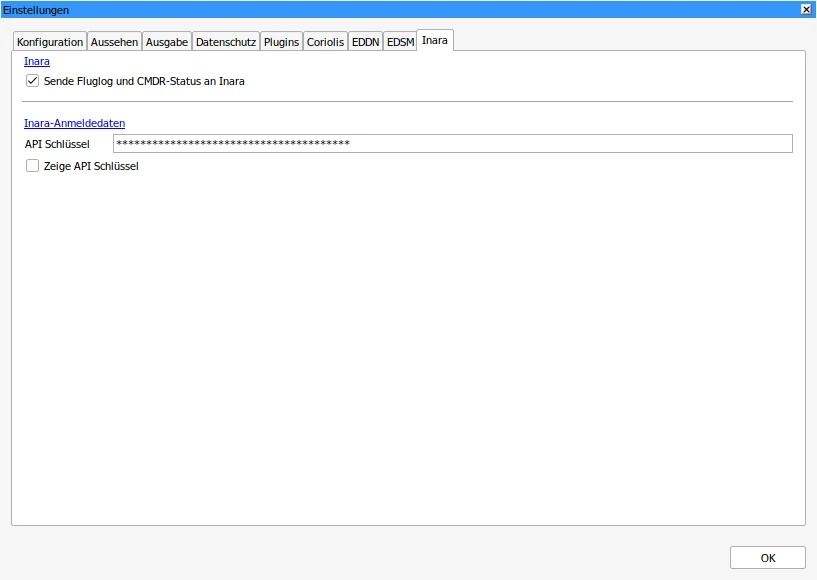Click the API Schlüssel label beside the field
This screenshot has height=580, width=817.
[x=57, y=145]
